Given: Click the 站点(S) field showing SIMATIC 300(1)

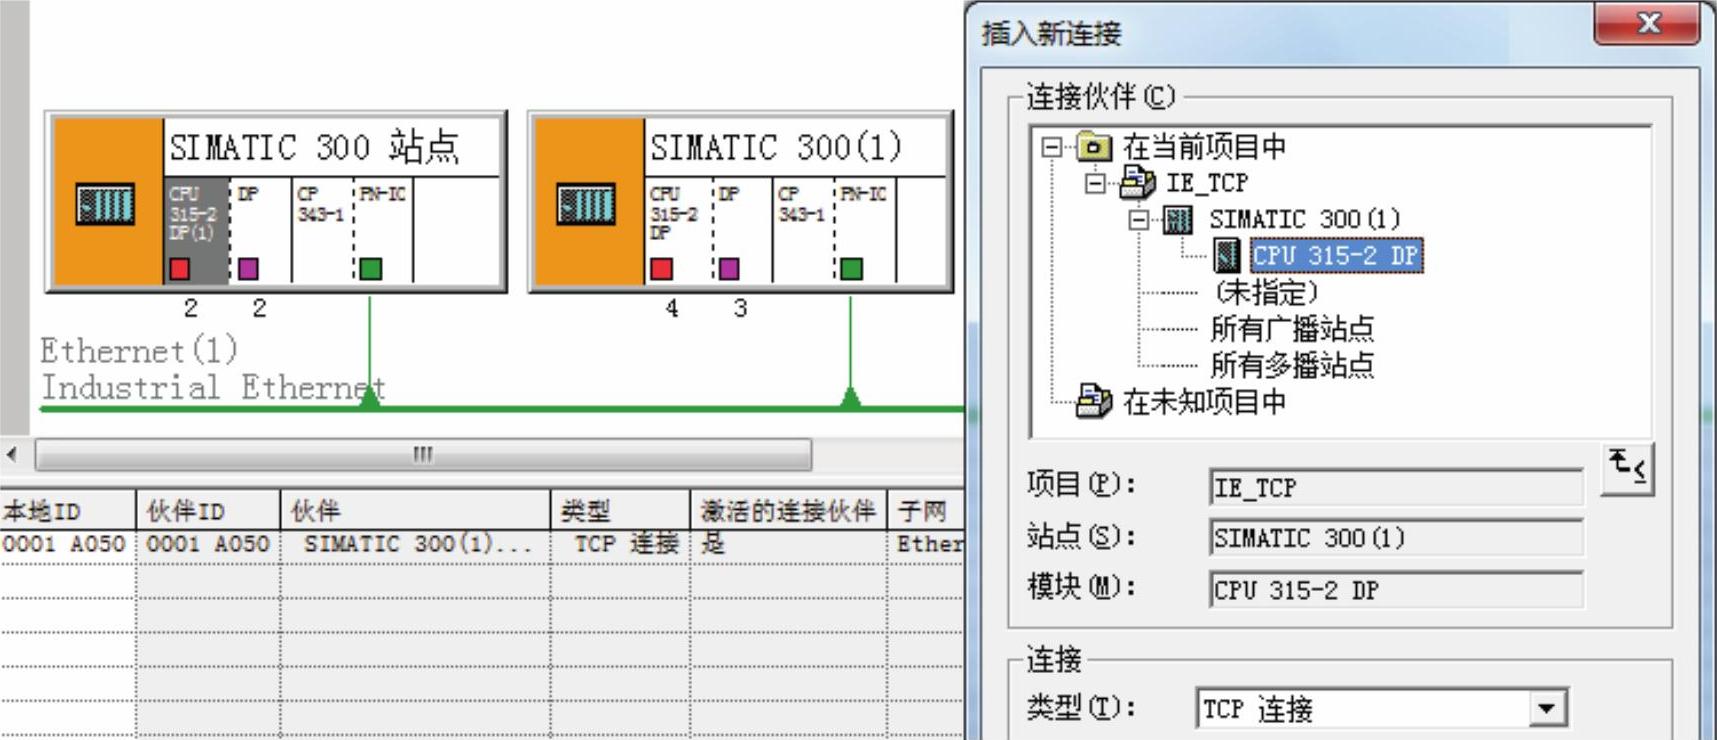Looking at the screenshot, I should (x=1396, y=538).
